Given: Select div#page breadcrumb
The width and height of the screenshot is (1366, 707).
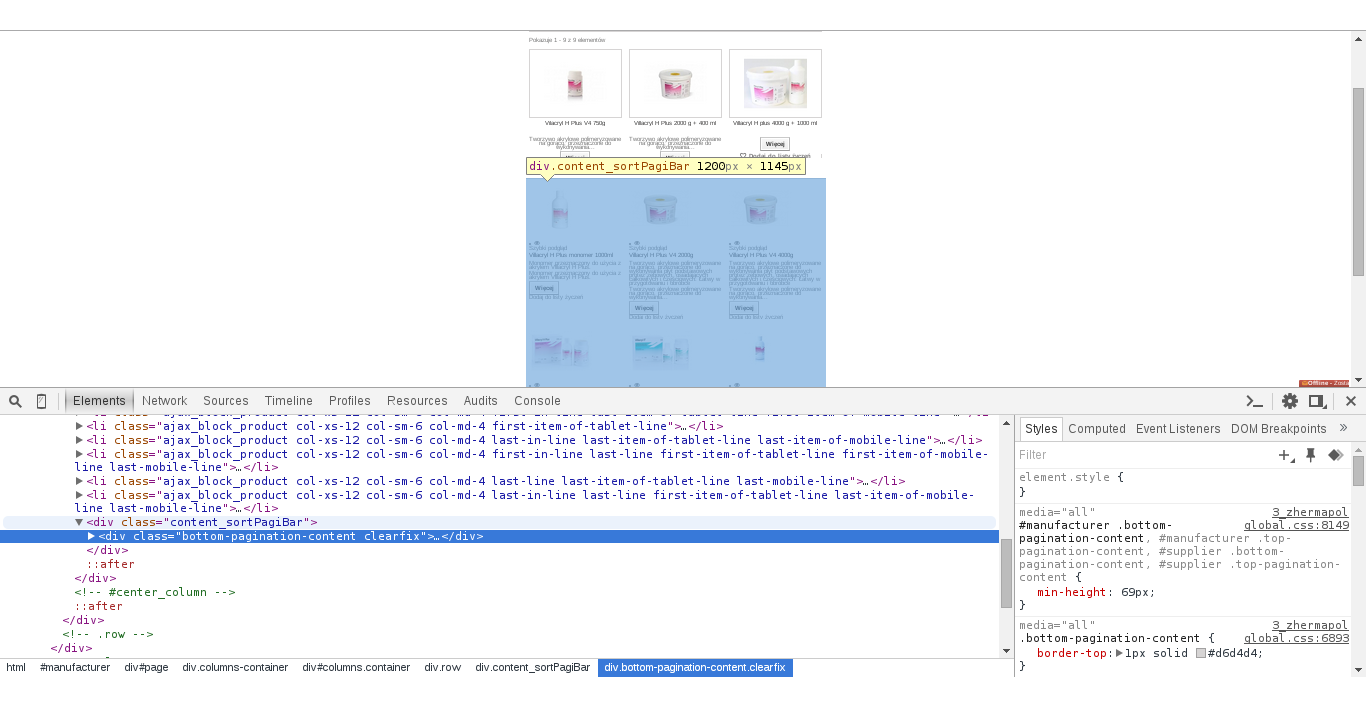Looking at the screenshot, I should pyautogui.click(x=146, y=667).
